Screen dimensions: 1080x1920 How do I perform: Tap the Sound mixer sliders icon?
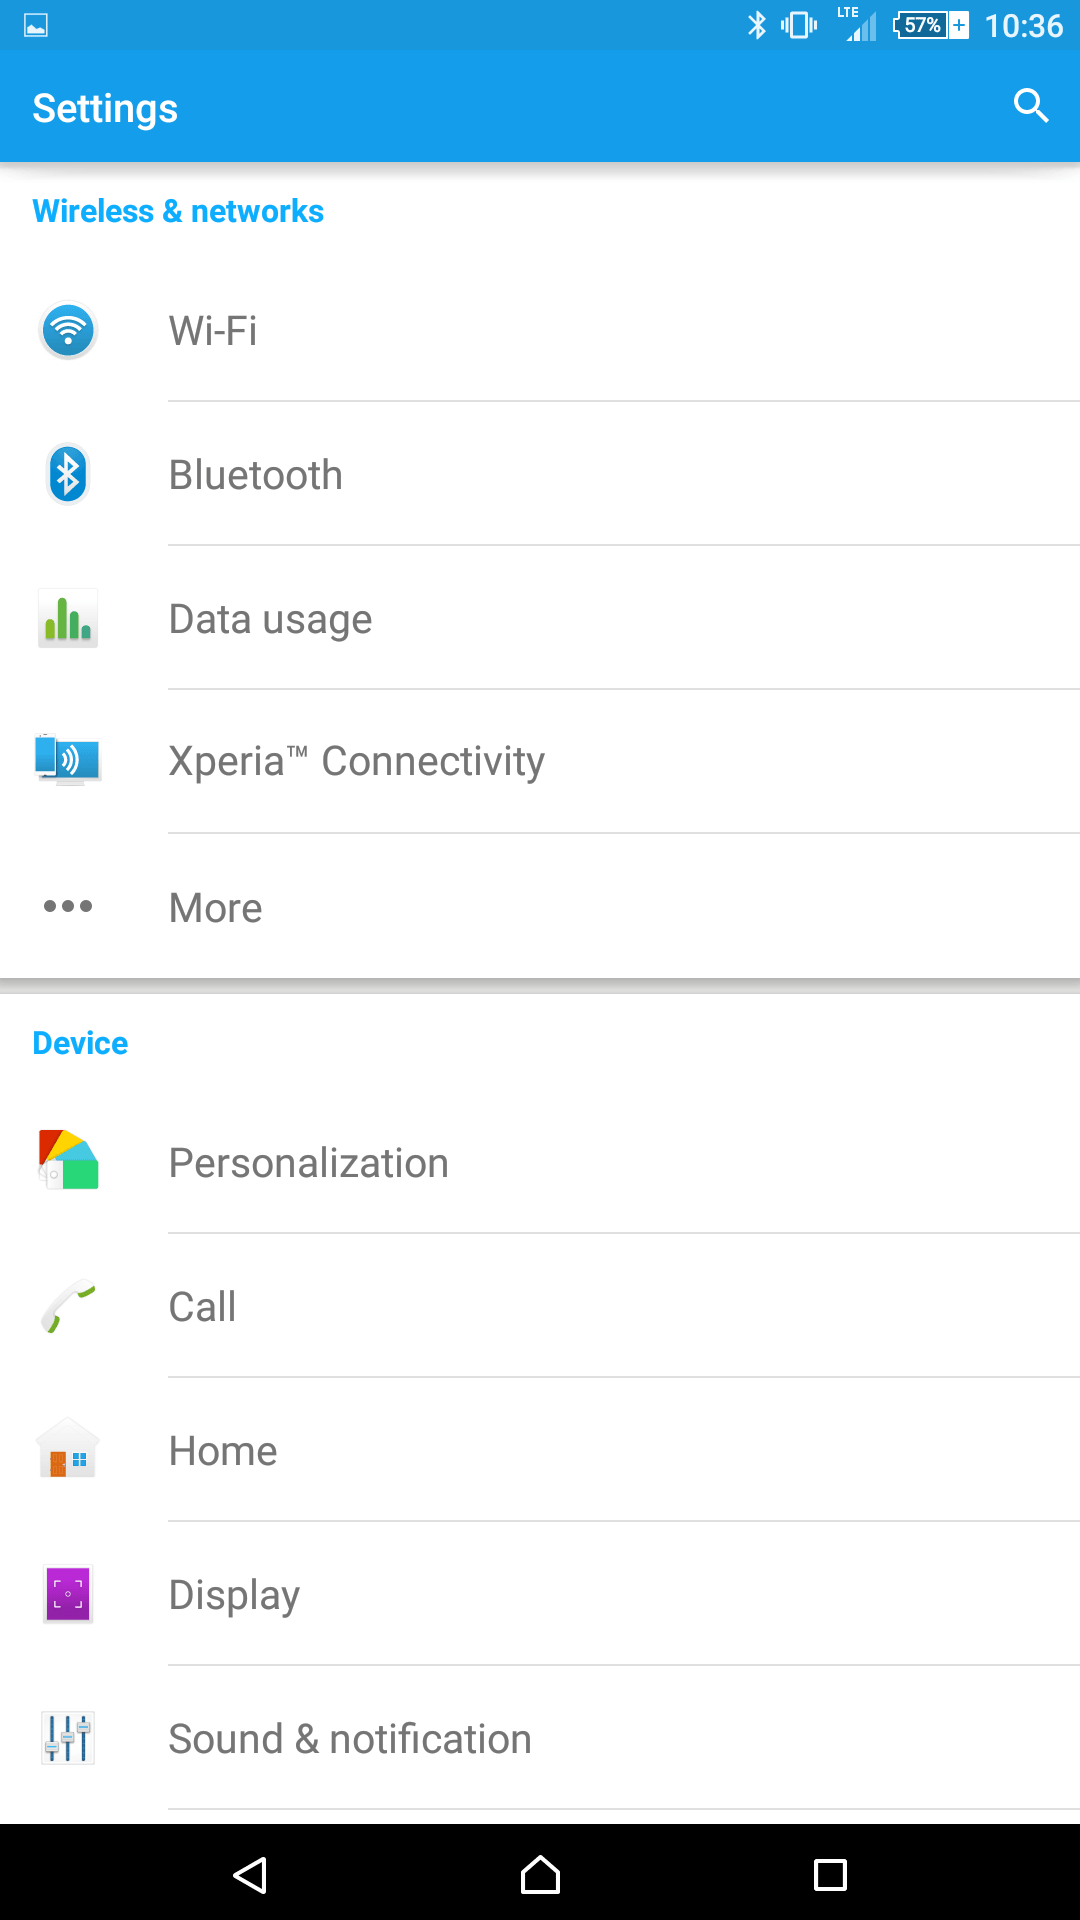pos(68,1738)
